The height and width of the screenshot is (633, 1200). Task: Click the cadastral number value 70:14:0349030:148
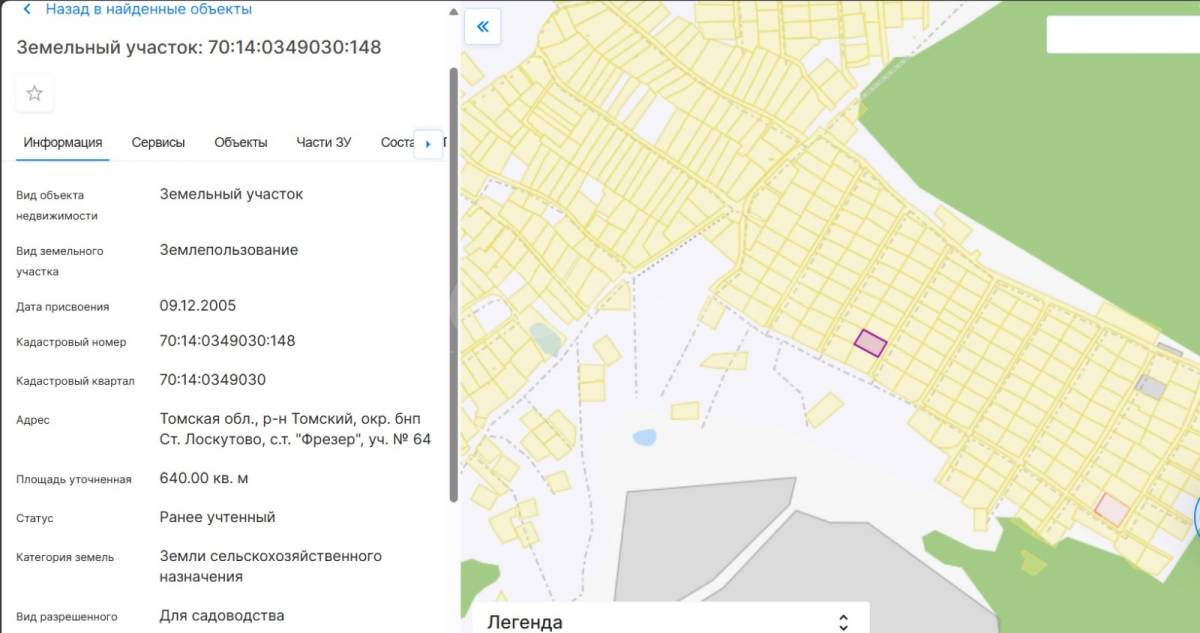[x=227, y=341]
